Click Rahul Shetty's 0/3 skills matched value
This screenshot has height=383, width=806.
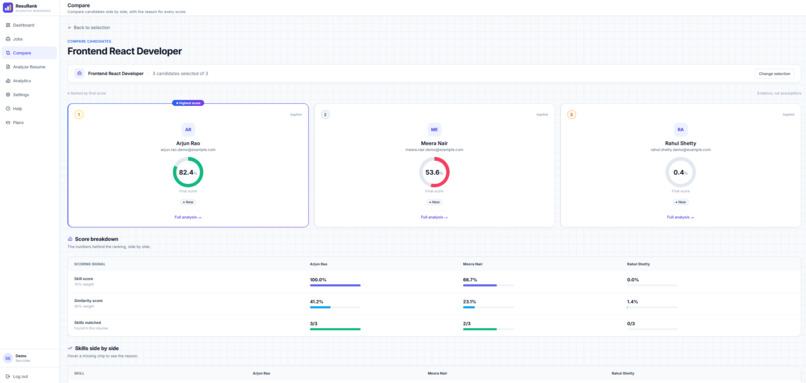tap(631, 323)
